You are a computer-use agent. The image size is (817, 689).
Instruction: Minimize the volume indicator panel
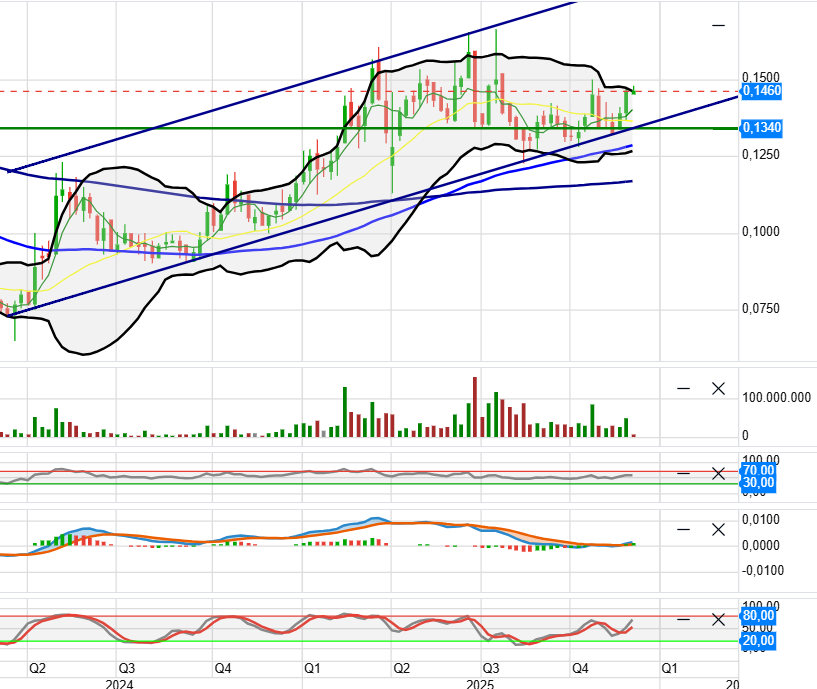(x=684, y=388)
